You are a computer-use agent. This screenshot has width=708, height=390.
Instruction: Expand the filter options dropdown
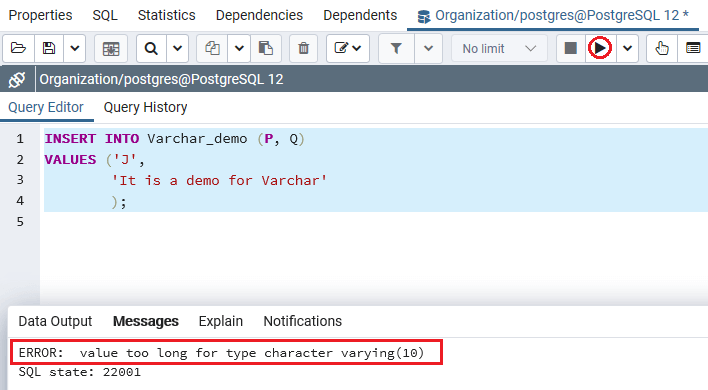click(428, 48)
